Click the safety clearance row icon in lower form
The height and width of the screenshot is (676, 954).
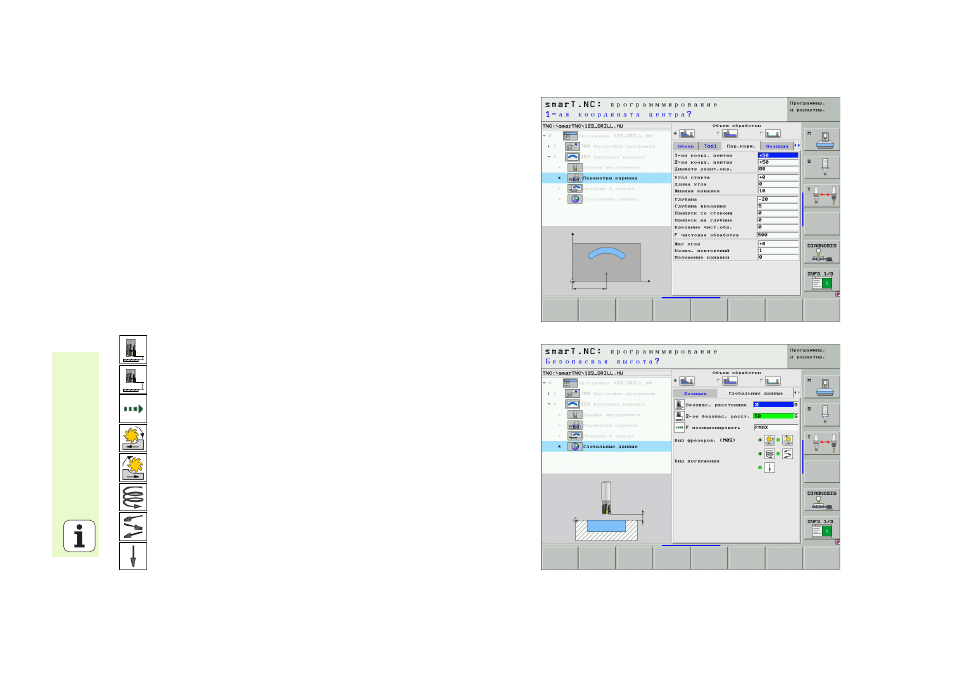680,405
